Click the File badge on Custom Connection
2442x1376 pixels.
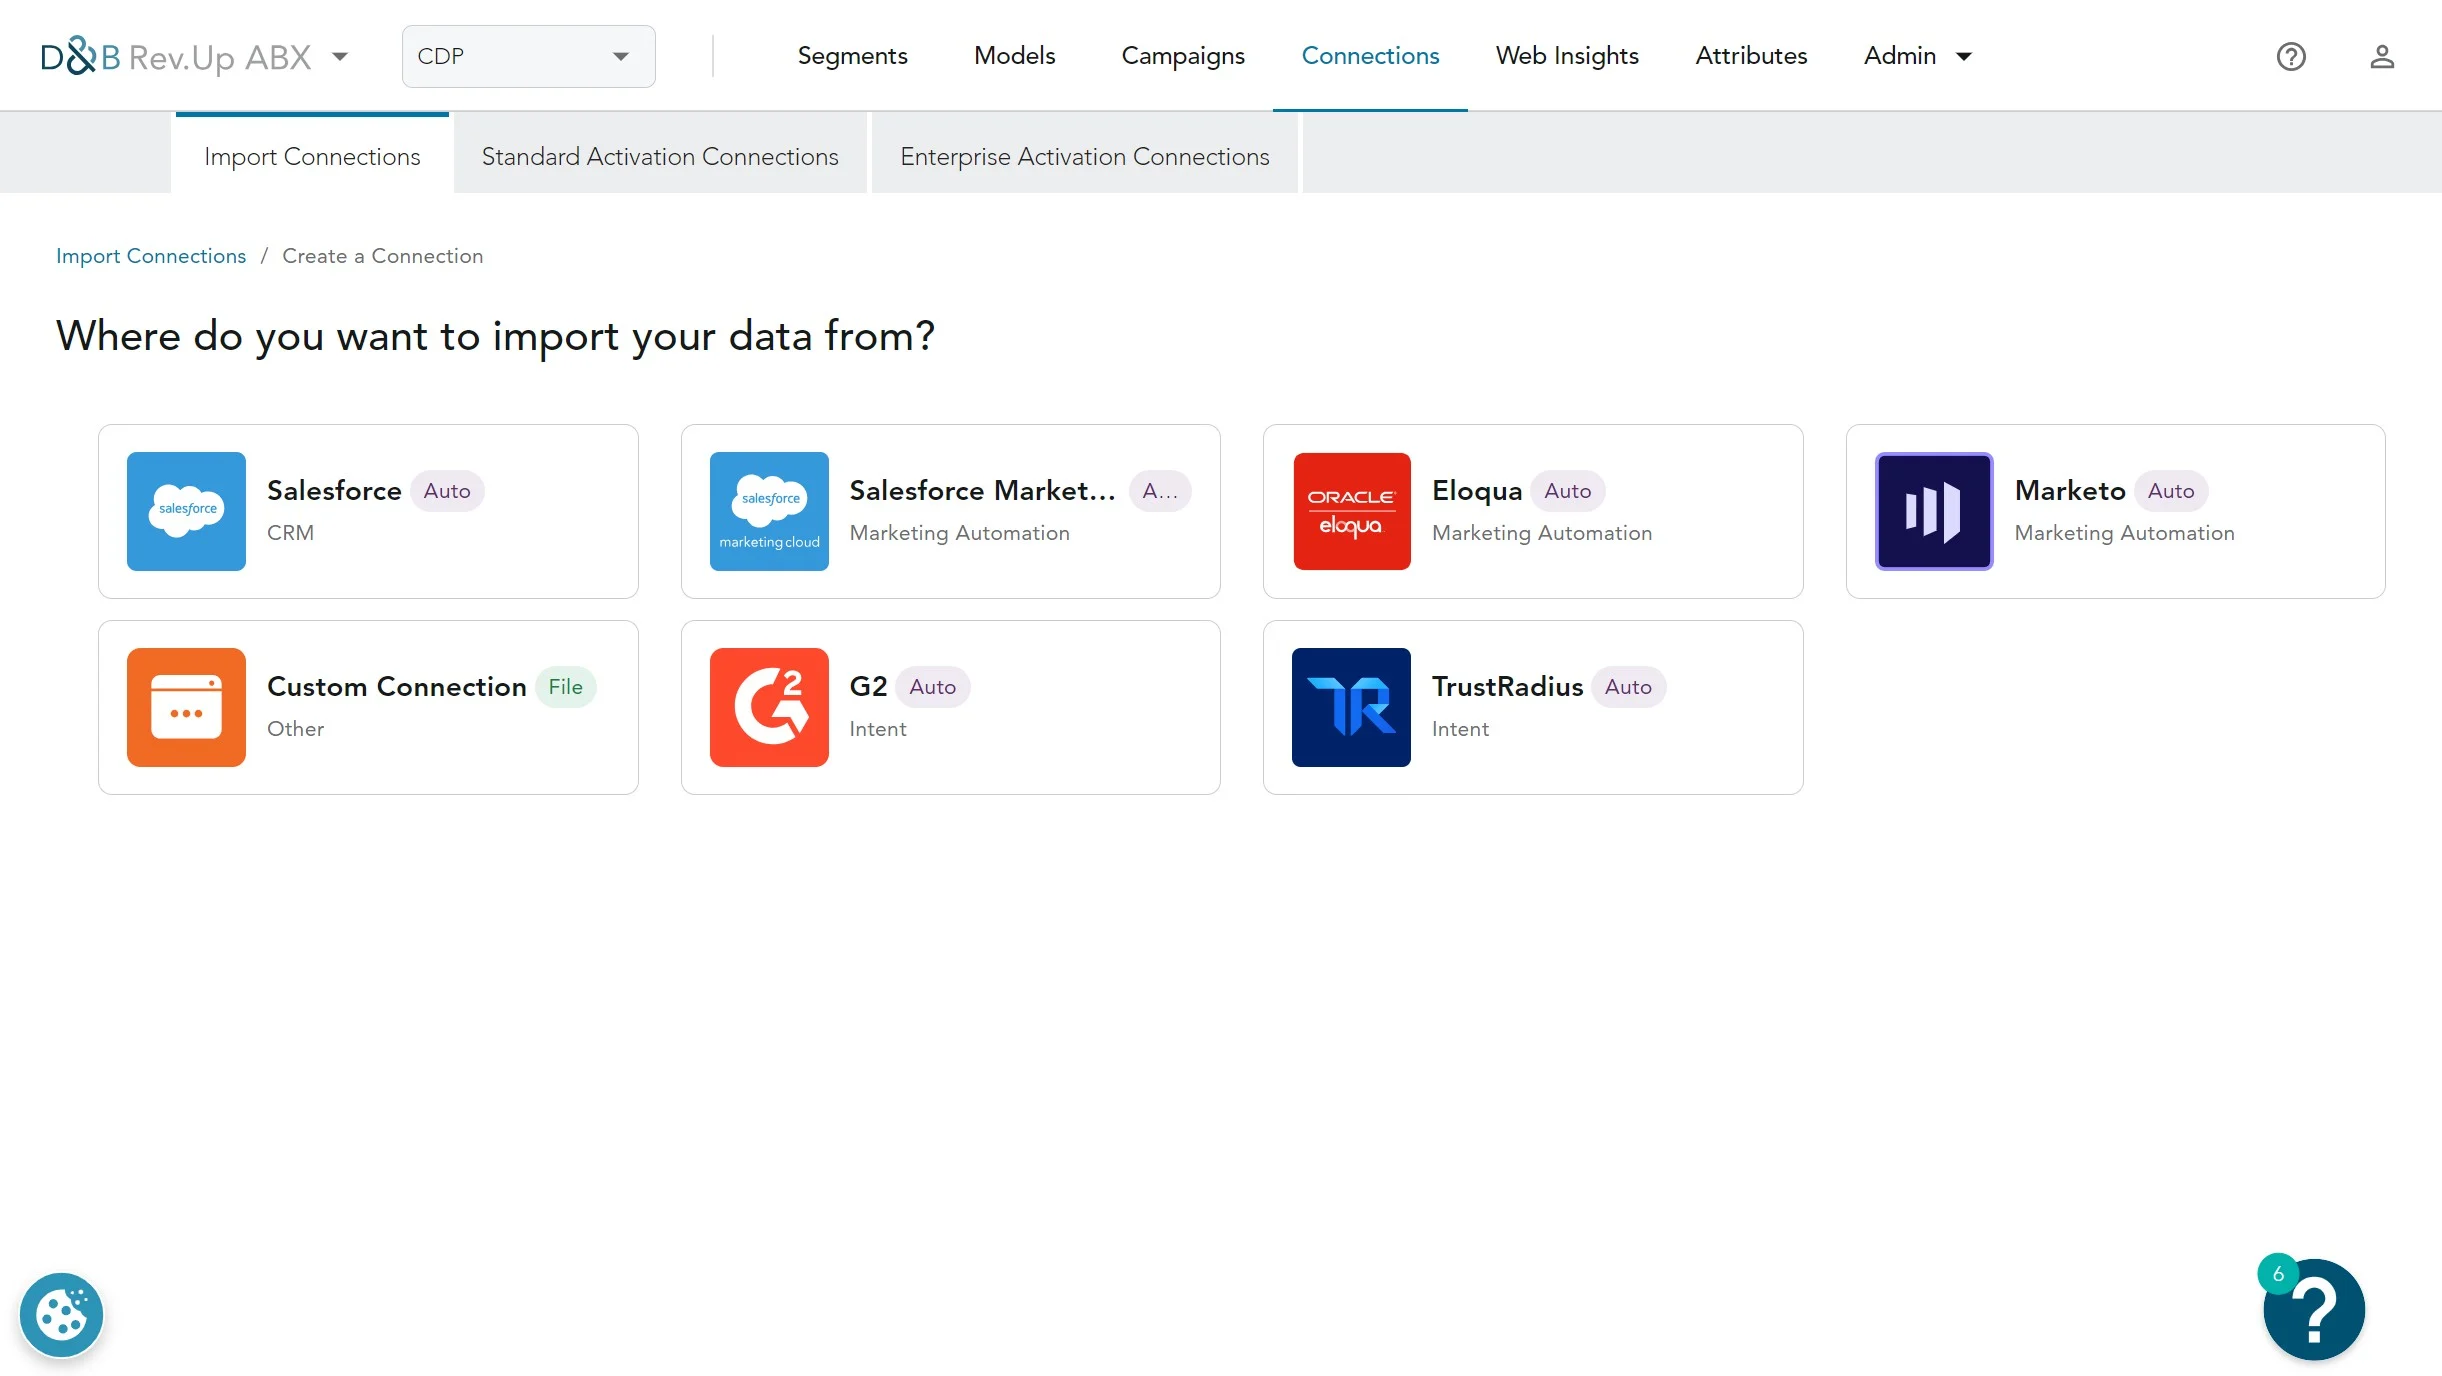click(x=565, y=686)
